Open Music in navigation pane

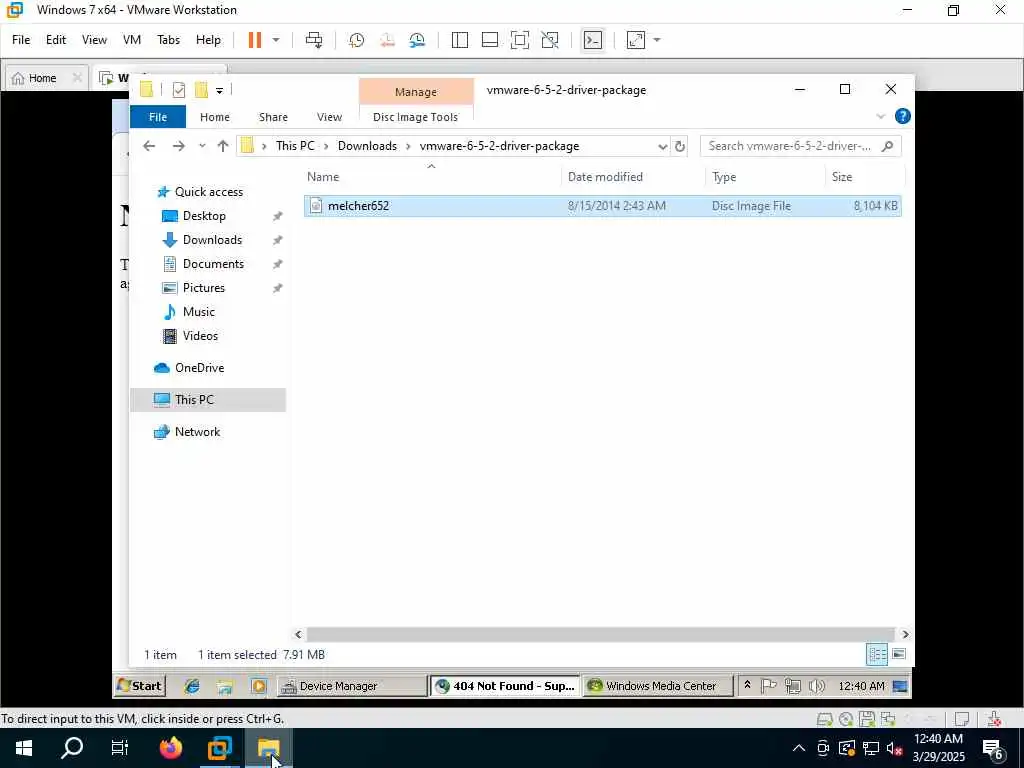199,312
